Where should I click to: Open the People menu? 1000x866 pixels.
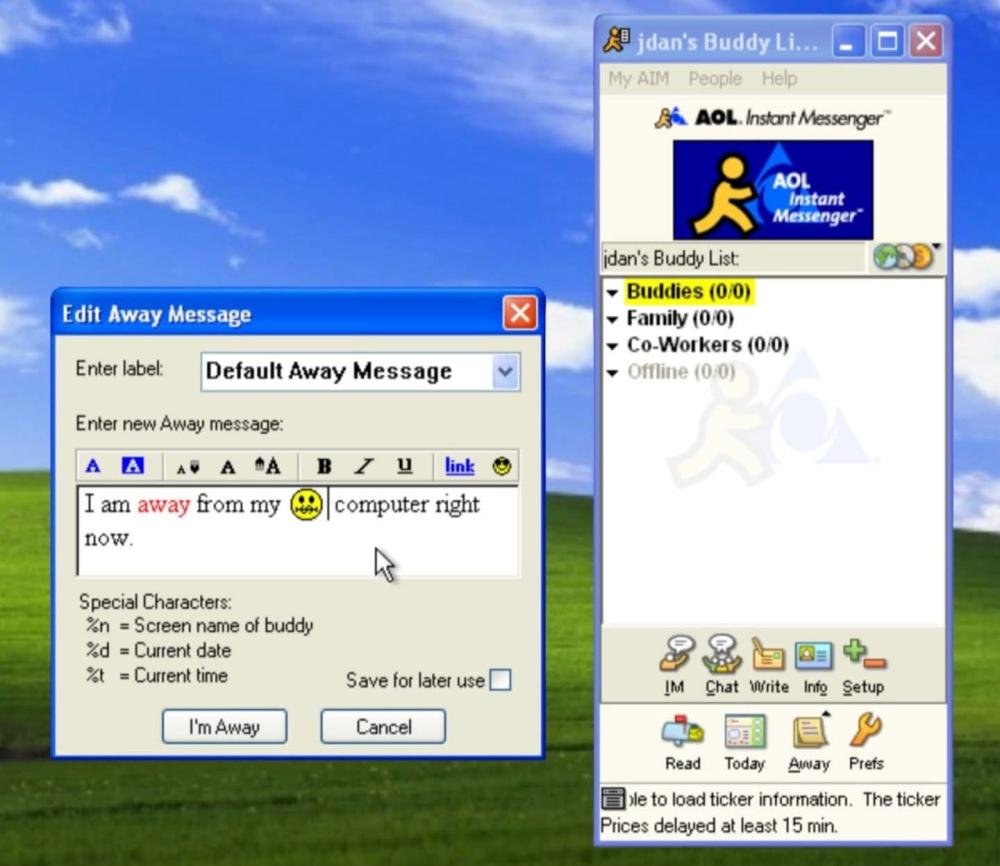click(x=714, y=78)
